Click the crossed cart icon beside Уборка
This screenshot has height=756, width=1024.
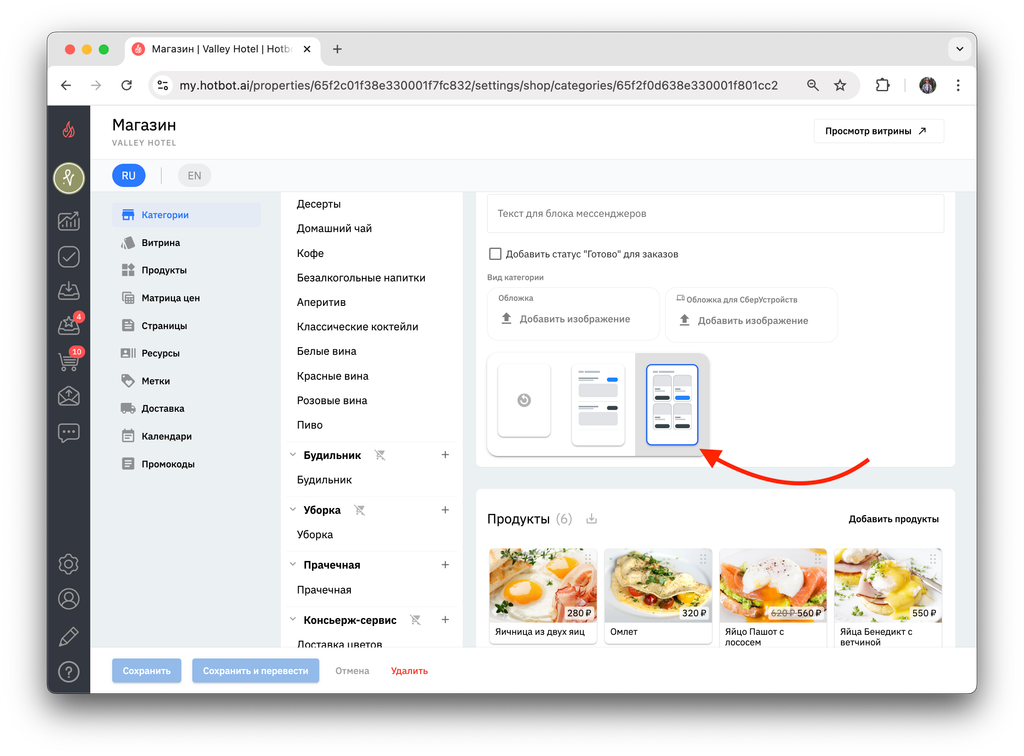pyautogui.click(x=359, y=510)
